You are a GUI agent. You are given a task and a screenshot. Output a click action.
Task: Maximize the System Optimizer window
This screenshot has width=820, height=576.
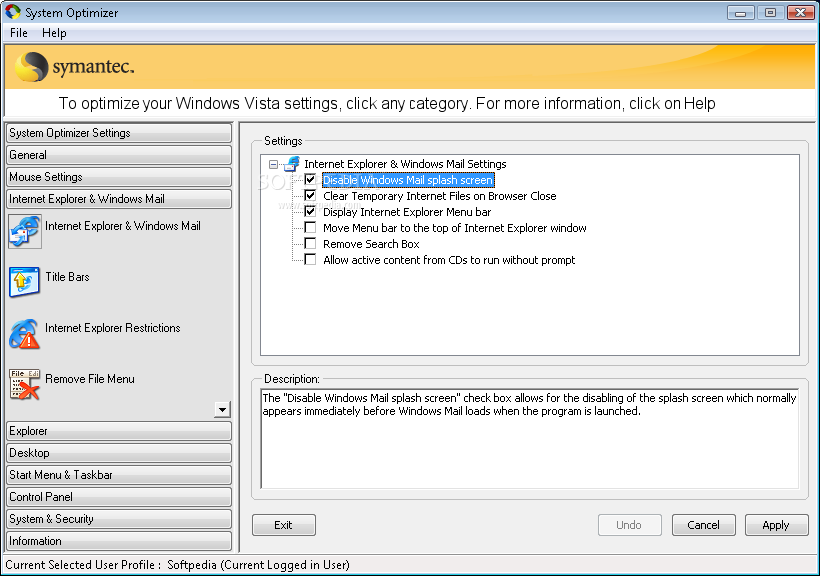(770, 13)
